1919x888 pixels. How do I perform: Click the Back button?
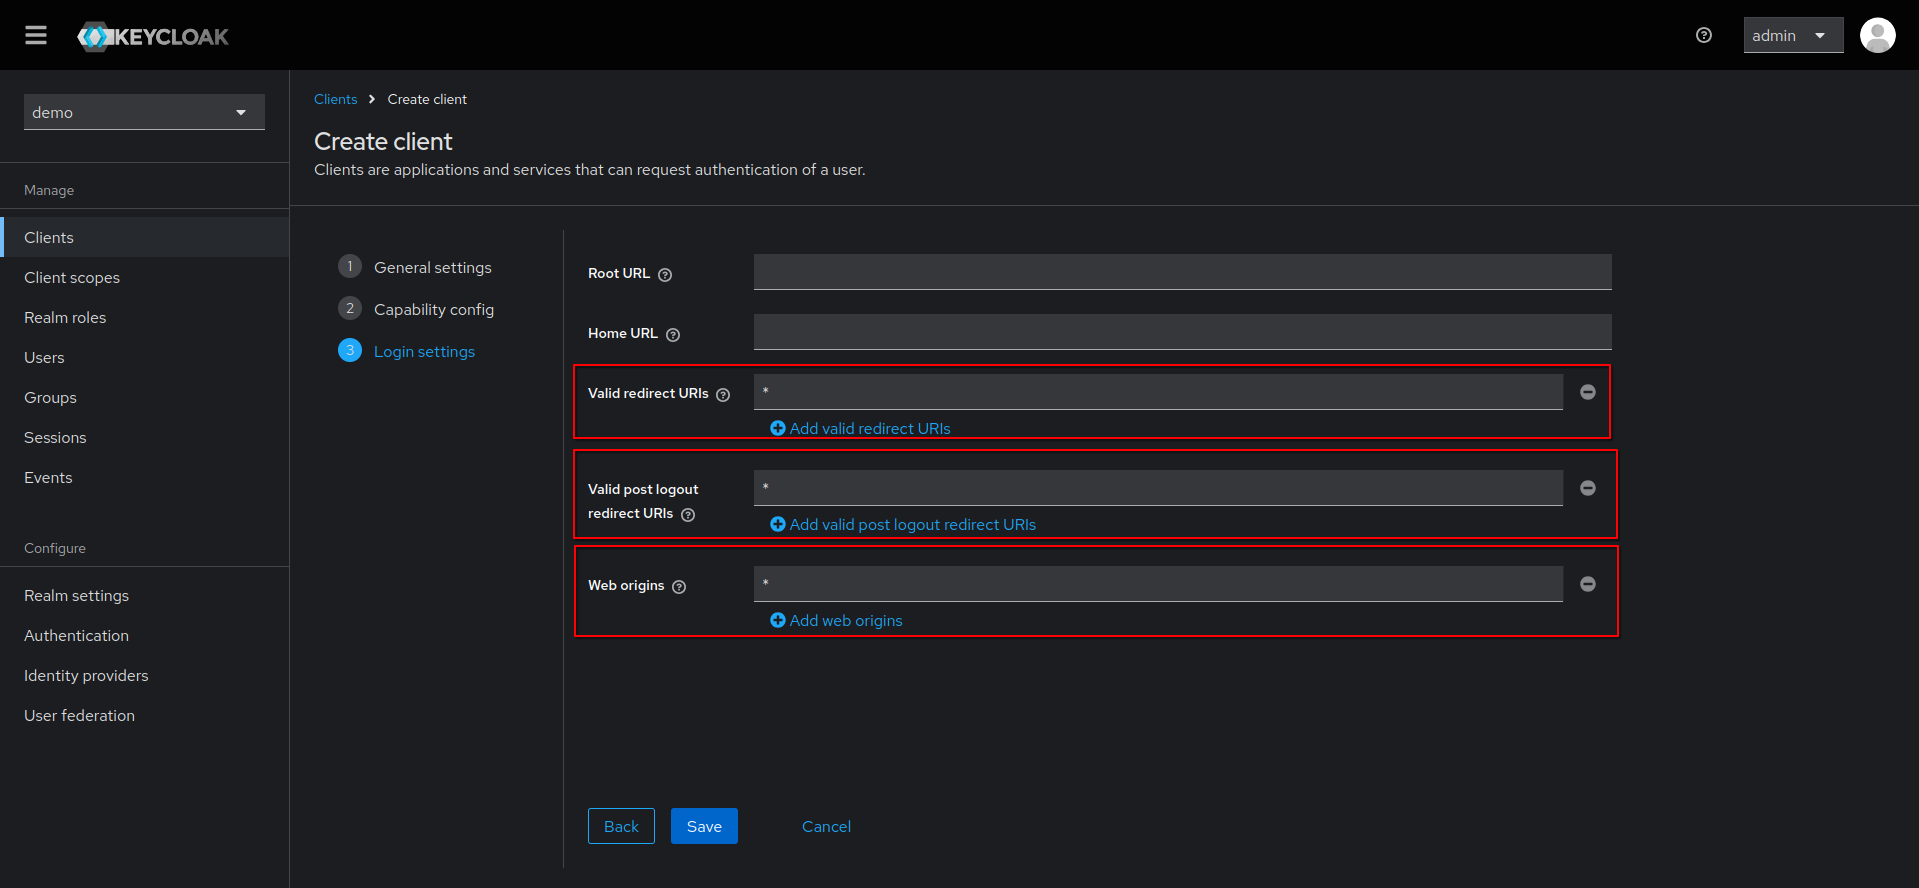point(621,826)
